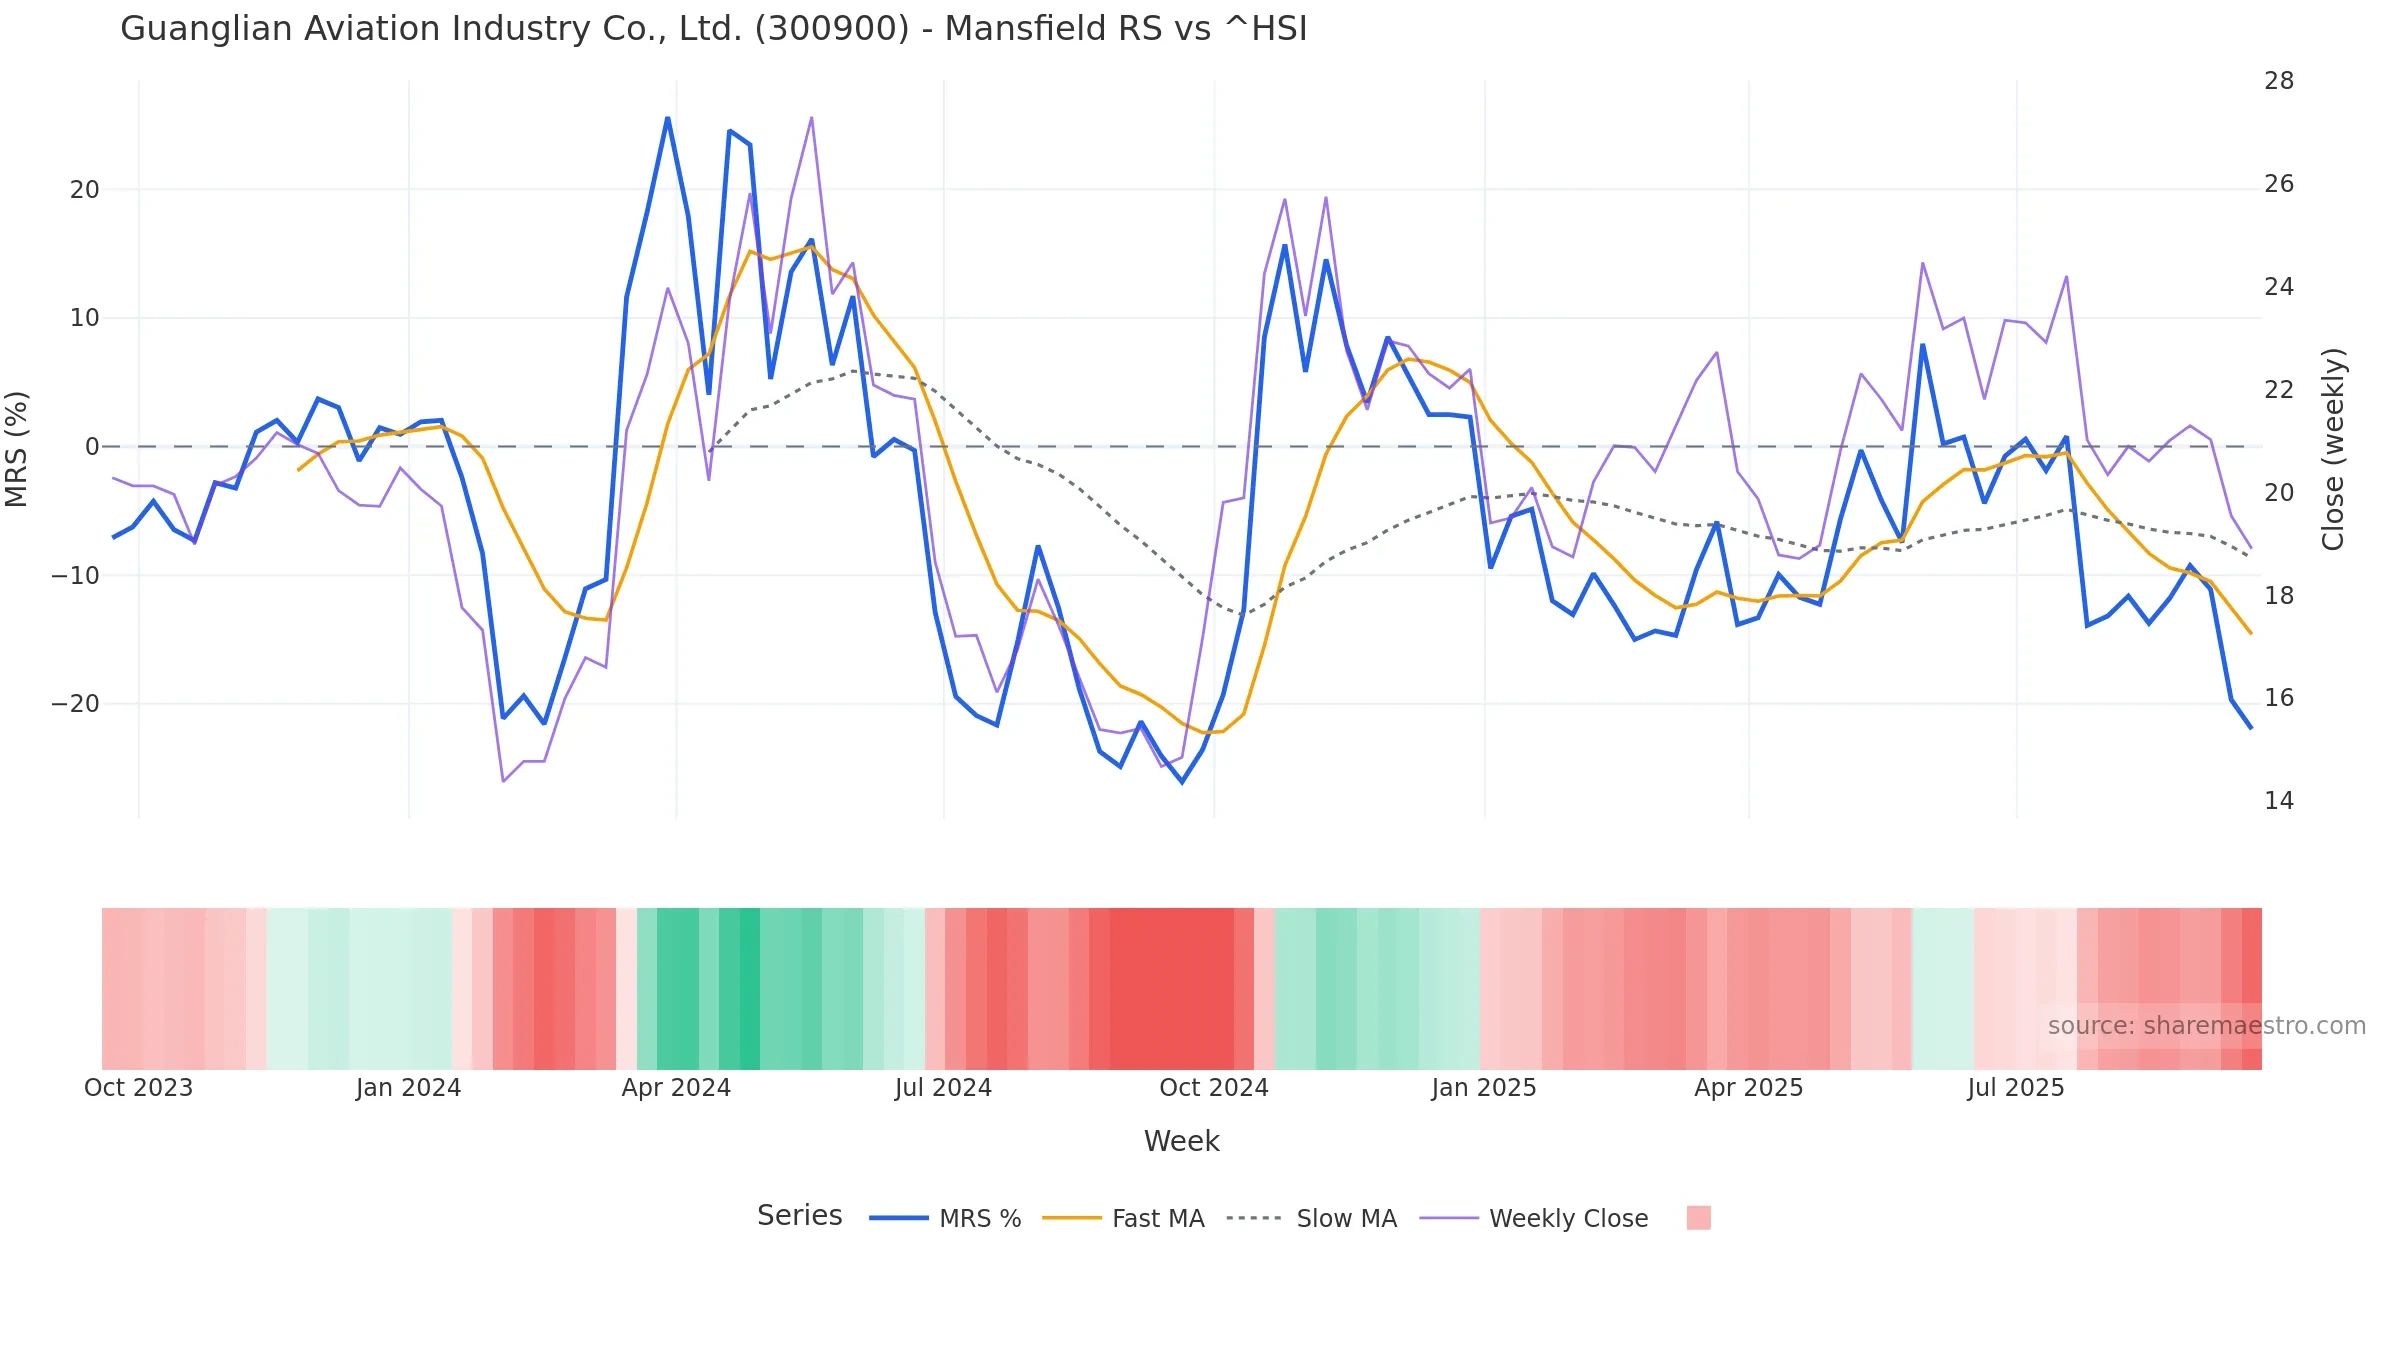Toggle the MRS % legend entry

tap(945, 1218)
